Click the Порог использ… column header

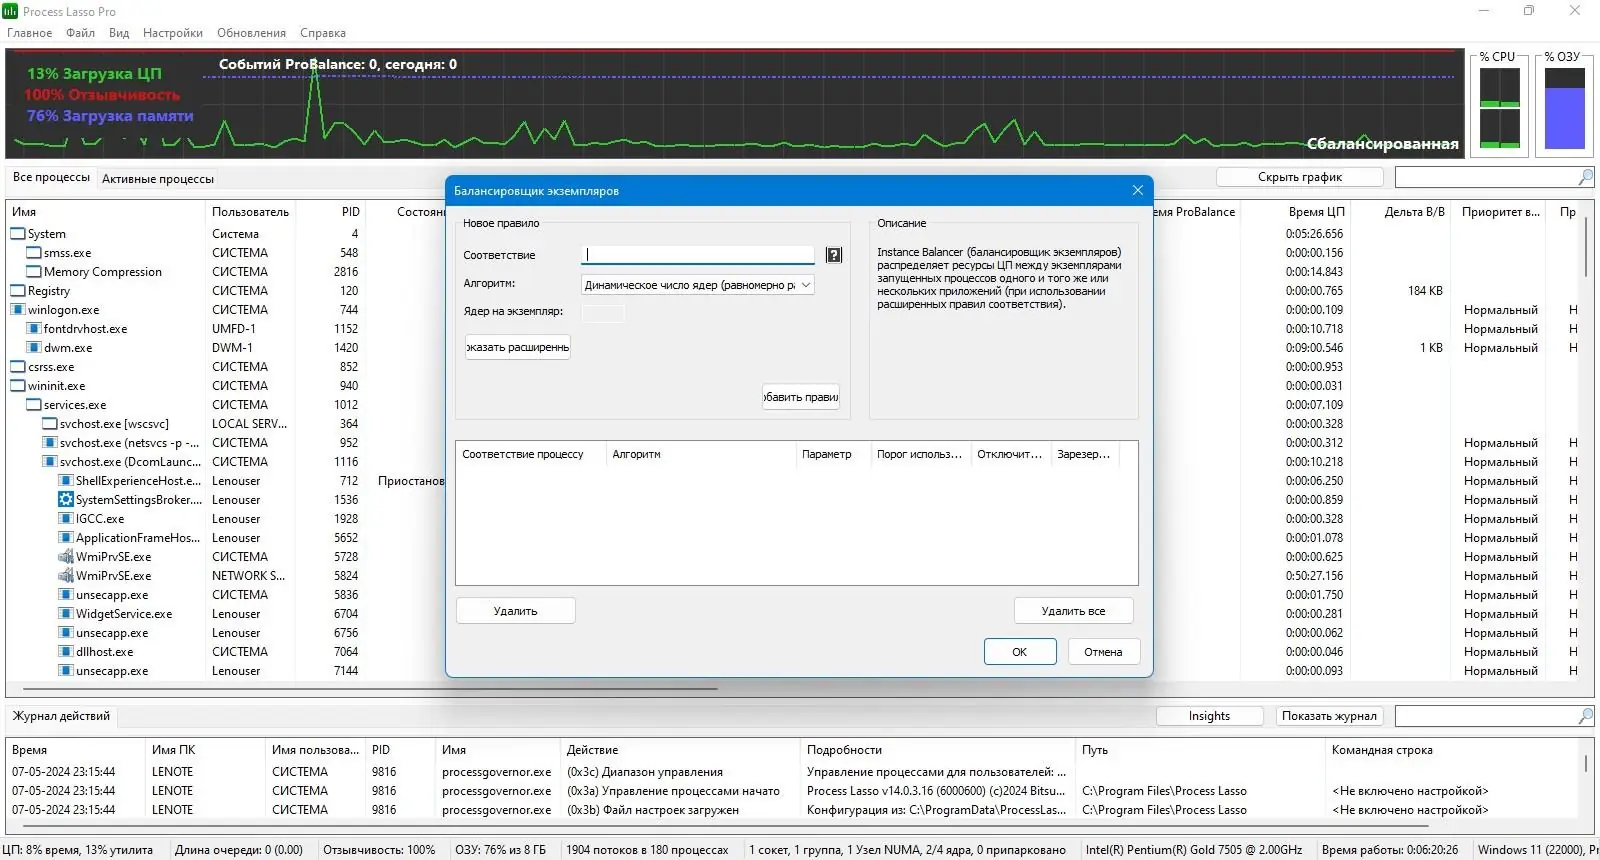tap(920, 454)
